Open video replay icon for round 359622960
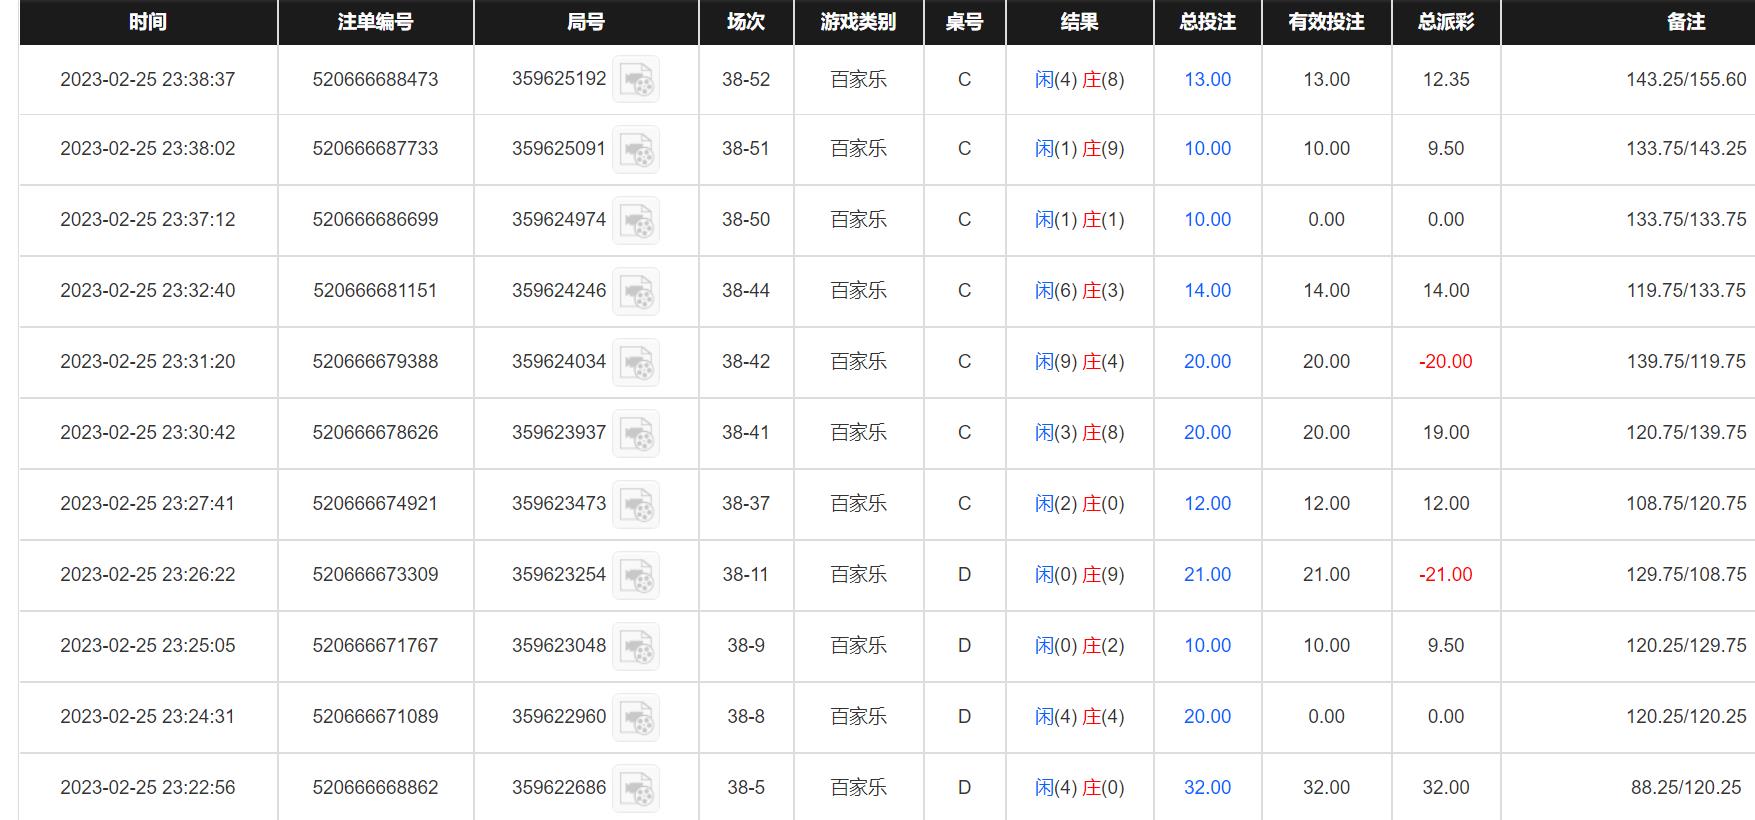 coord(636,717)
